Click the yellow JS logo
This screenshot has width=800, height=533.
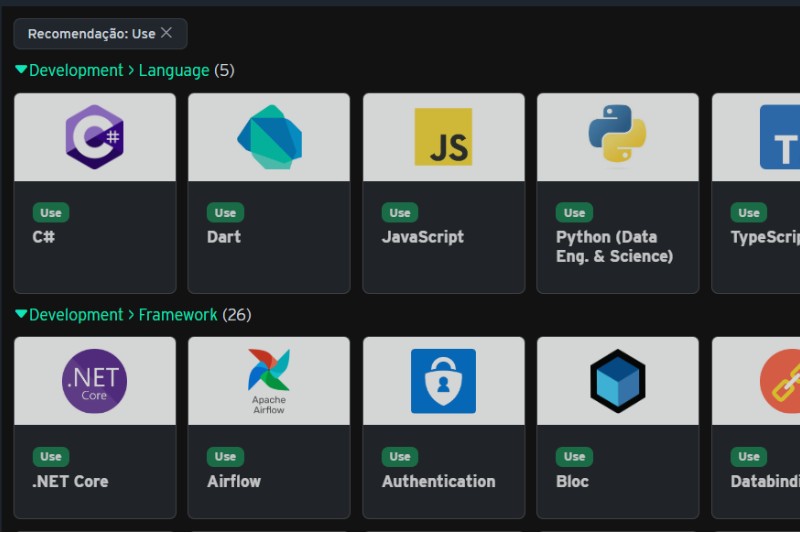click(443, 137)
